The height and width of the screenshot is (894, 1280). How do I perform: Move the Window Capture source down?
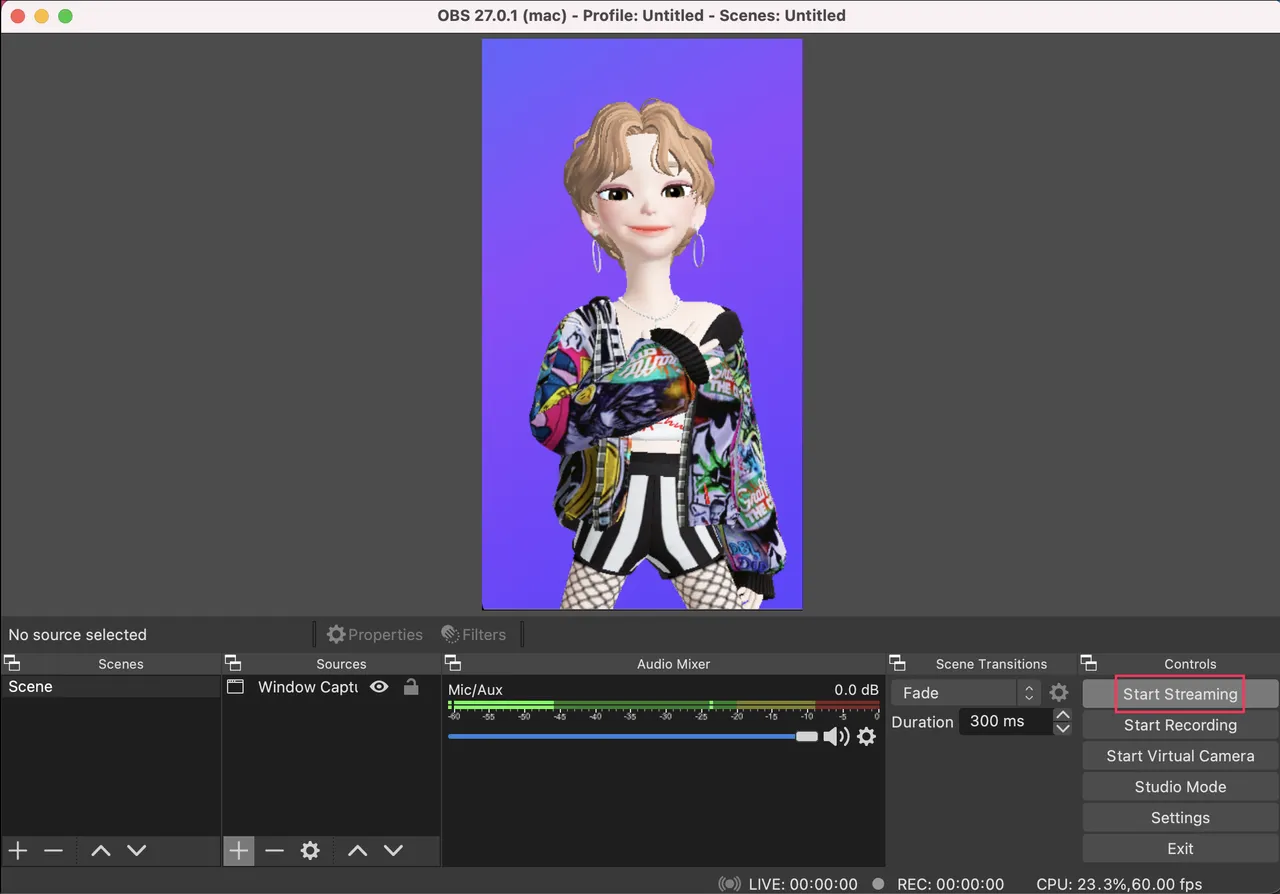click(x=393, y=850)
